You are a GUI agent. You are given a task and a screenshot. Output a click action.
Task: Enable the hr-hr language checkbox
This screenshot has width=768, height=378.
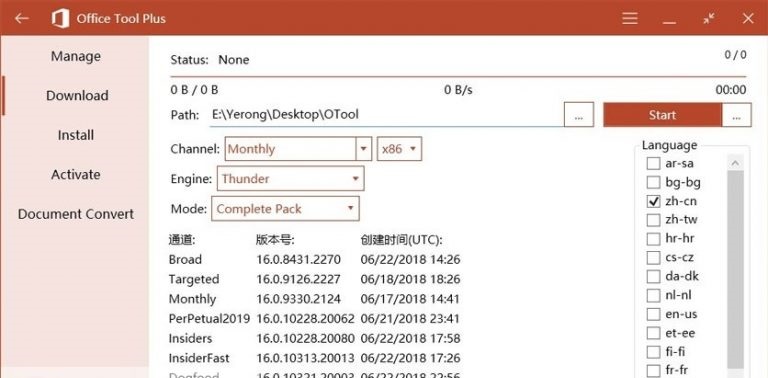coord(653,239)
